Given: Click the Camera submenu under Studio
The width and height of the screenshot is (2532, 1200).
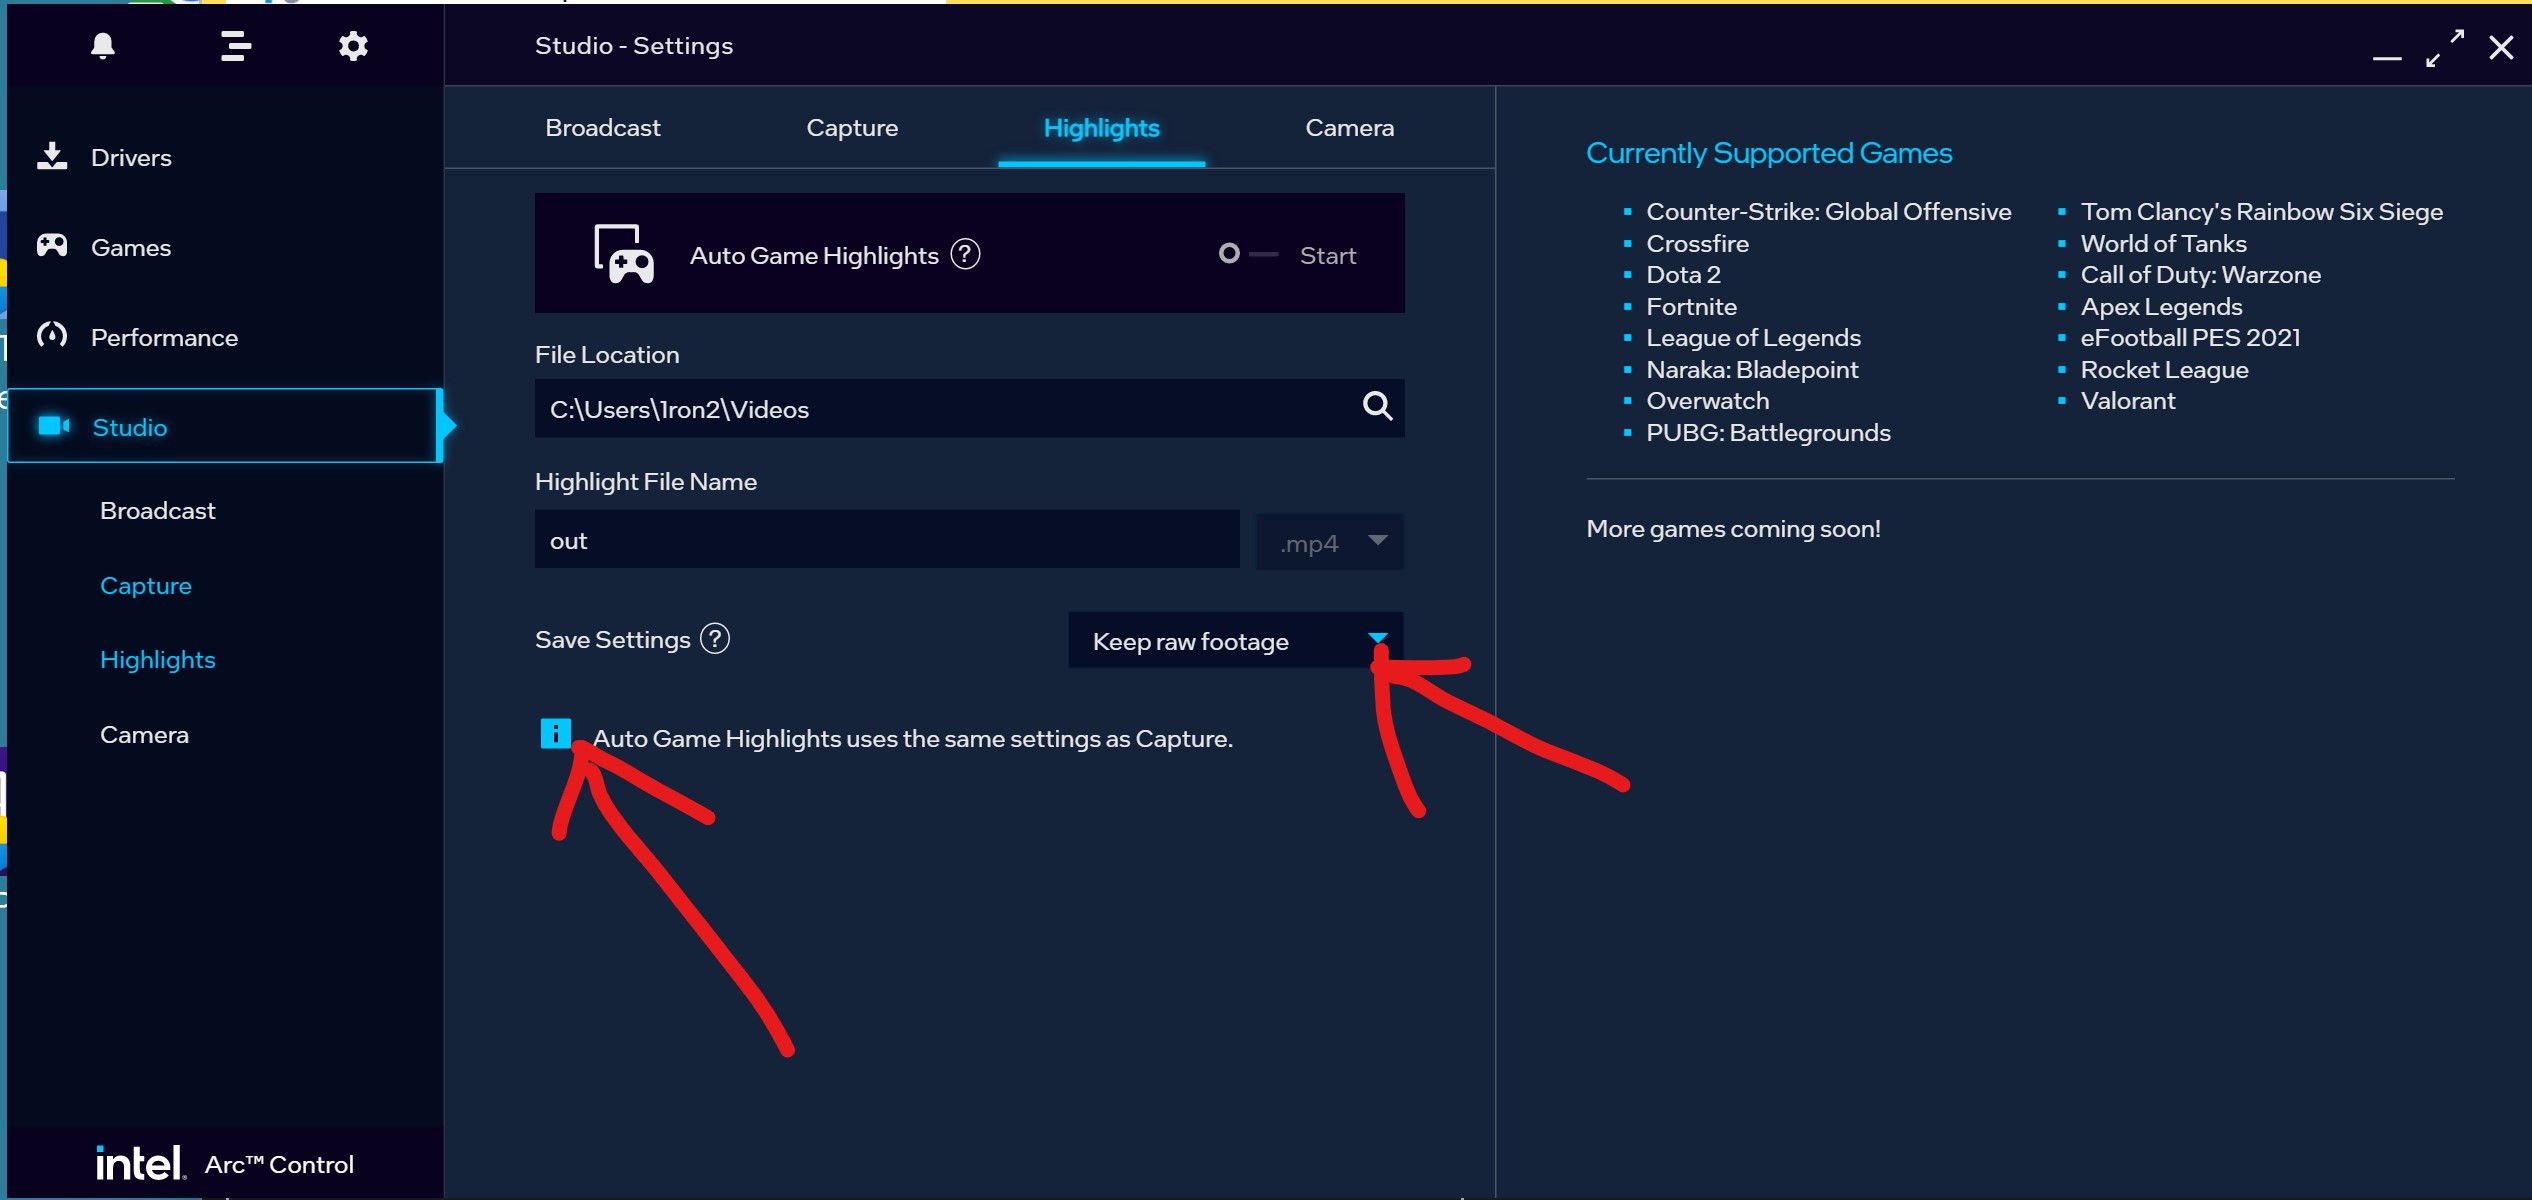Looking at the screenshot, I should click(144, 735).
